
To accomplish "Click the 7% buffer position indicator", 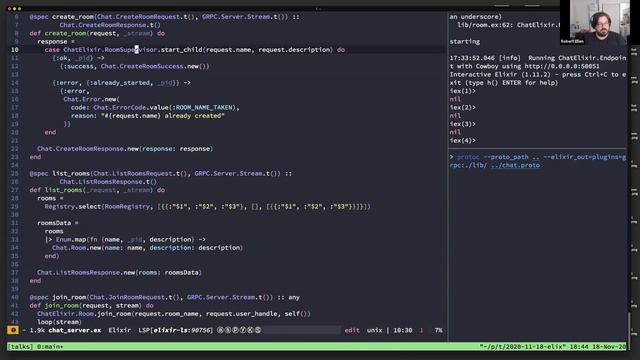I will [x=438, y=330].
